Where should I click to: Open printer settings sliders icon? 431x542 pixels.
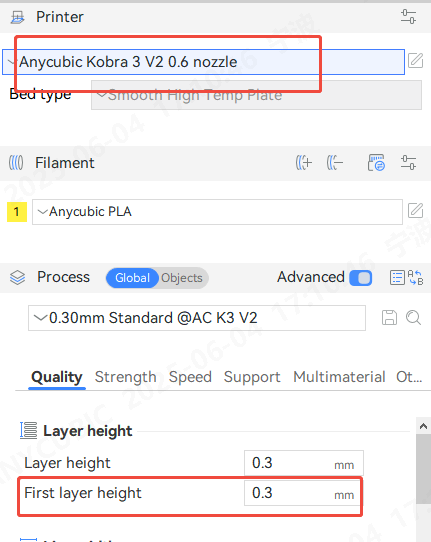point(408,17)
